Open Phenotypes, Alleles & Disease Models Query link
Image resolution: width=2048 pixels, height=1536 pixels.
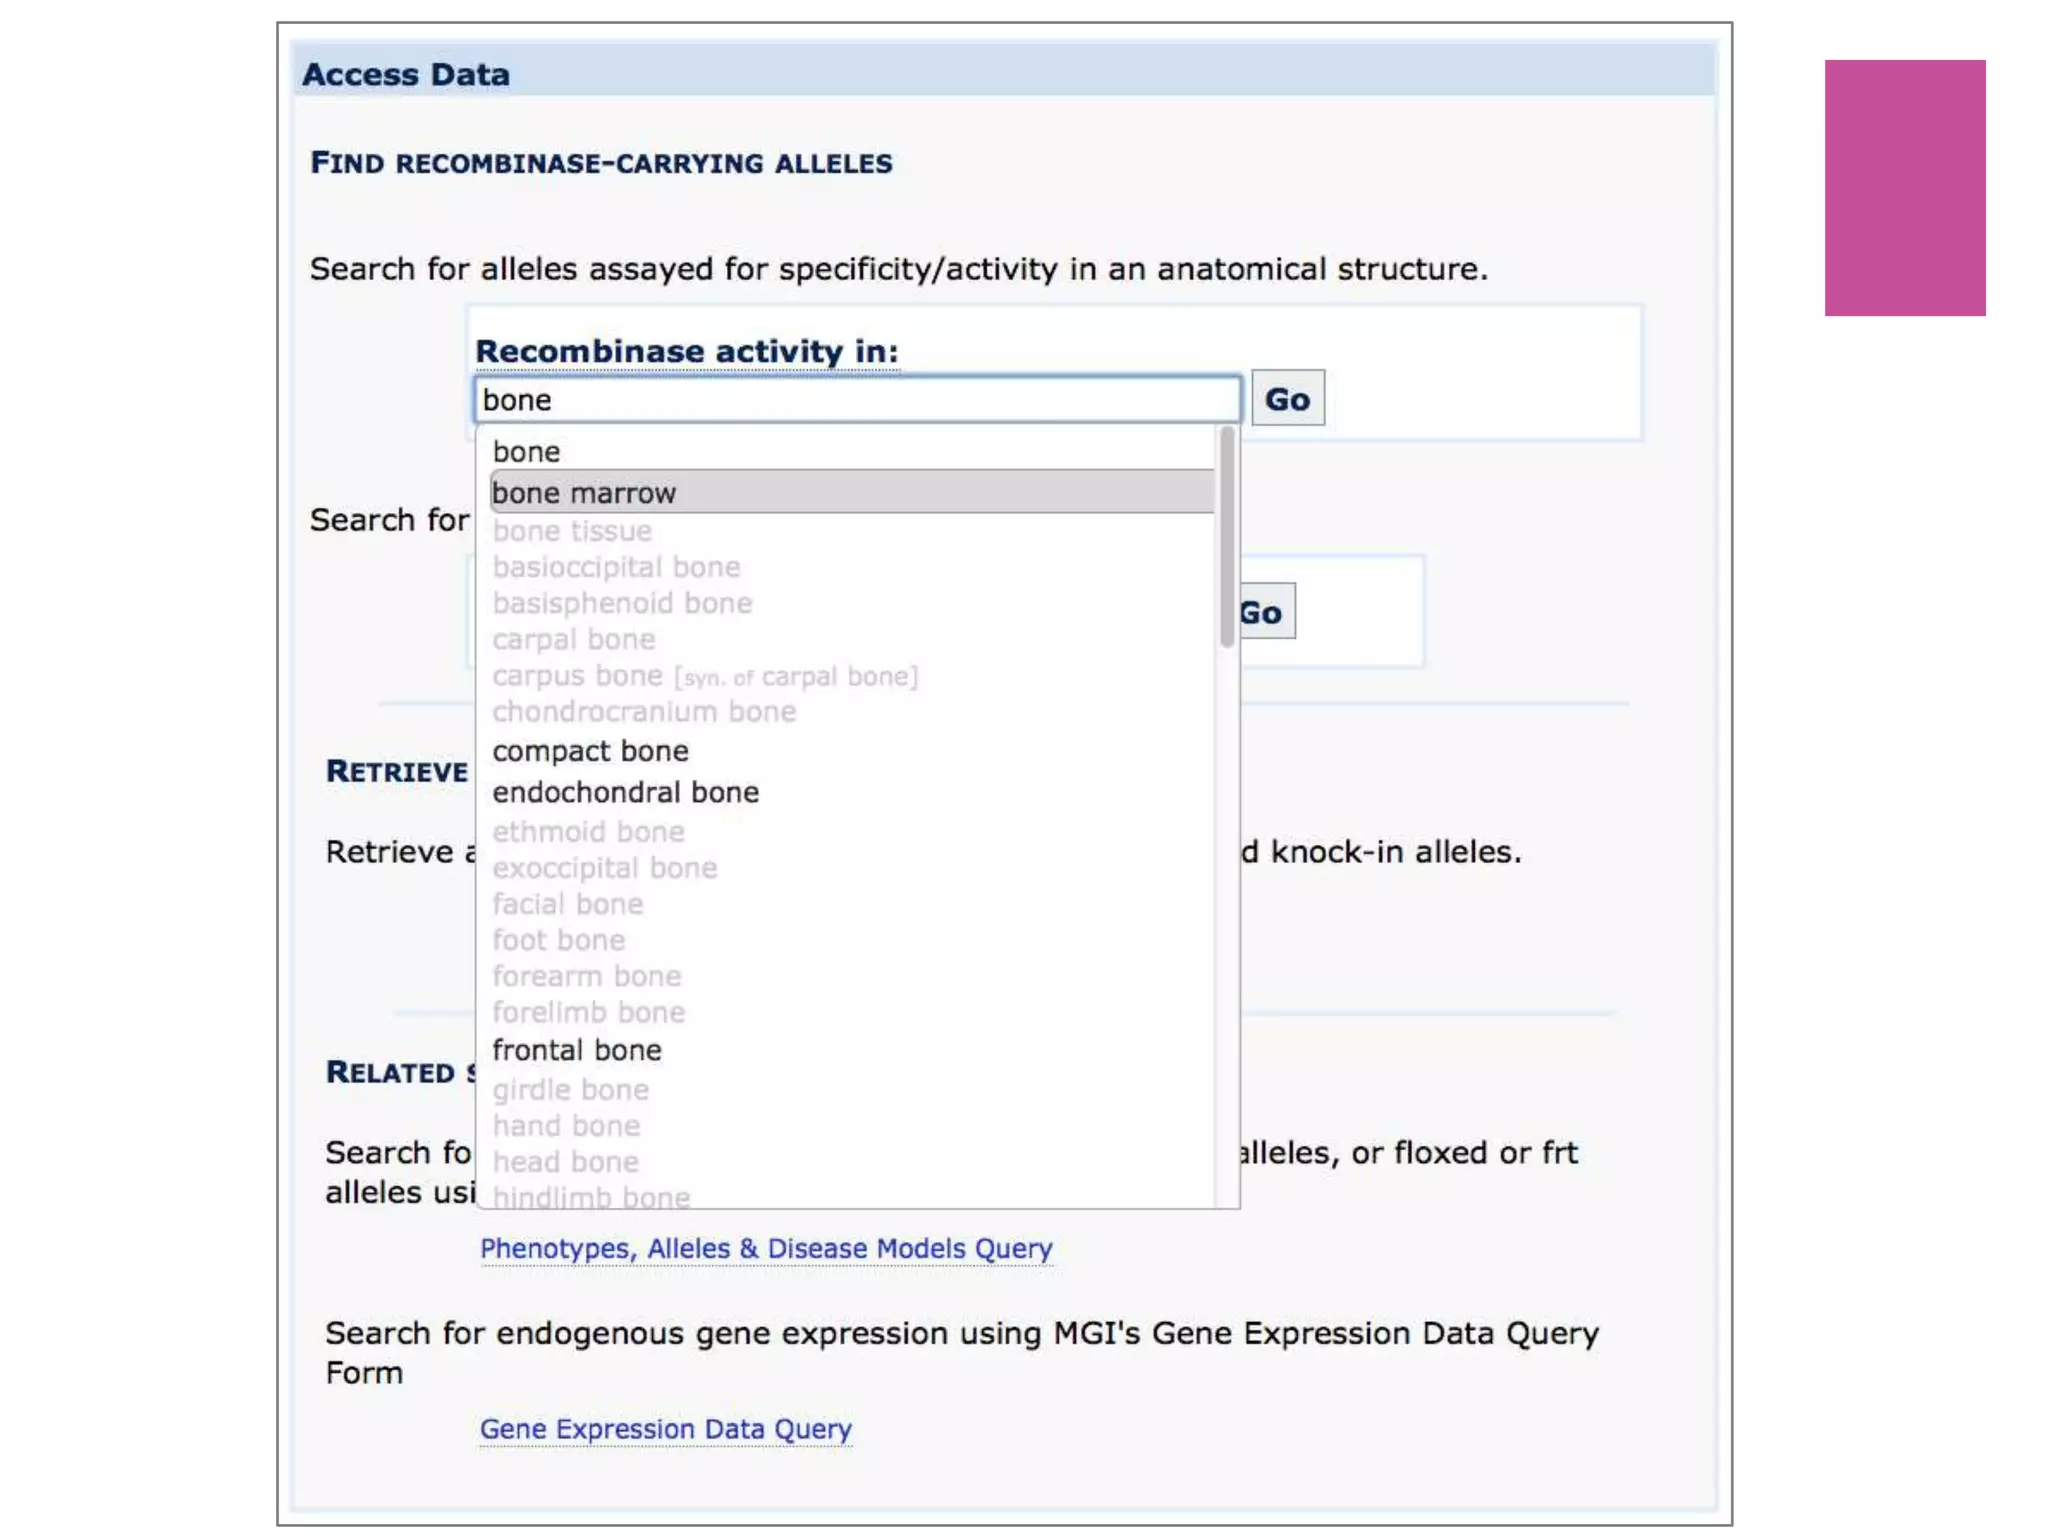click(x=766, y=1249)
